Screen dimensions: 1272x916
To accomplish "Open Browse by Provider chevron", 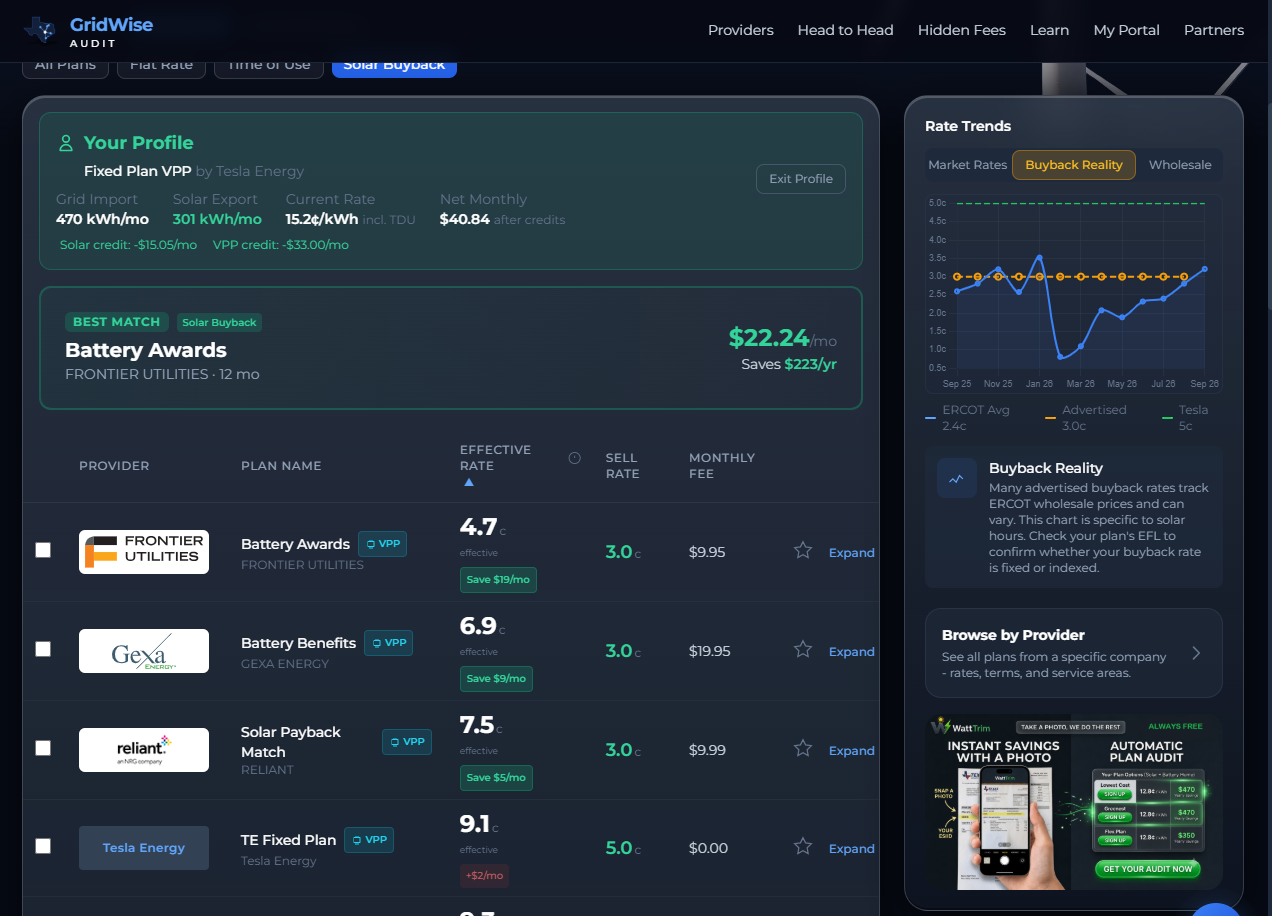I will [1196, 653].
